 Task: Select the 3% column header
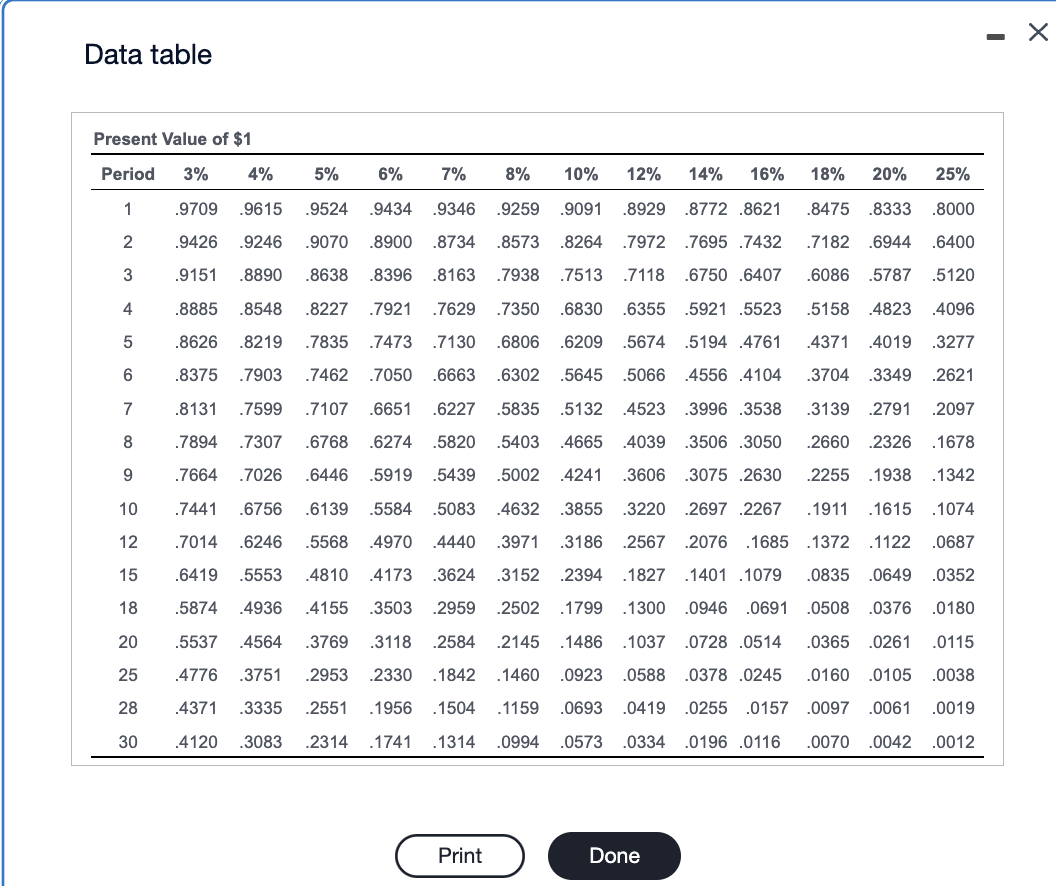[196, 174]
